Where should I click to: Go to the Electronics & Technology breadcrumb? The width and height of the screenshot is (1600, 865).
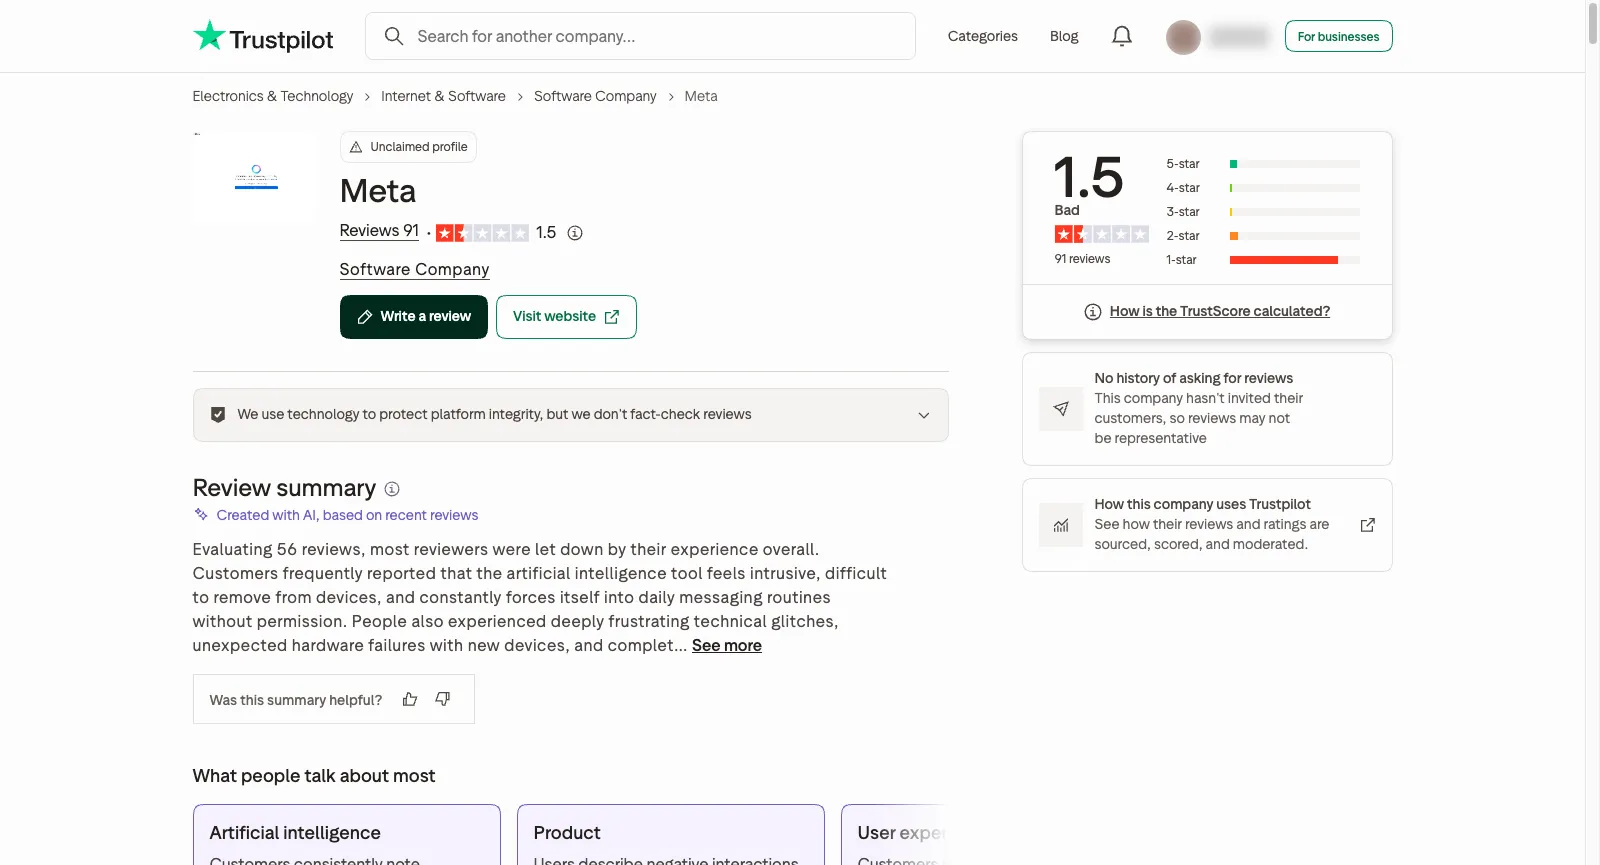[273, 96]
